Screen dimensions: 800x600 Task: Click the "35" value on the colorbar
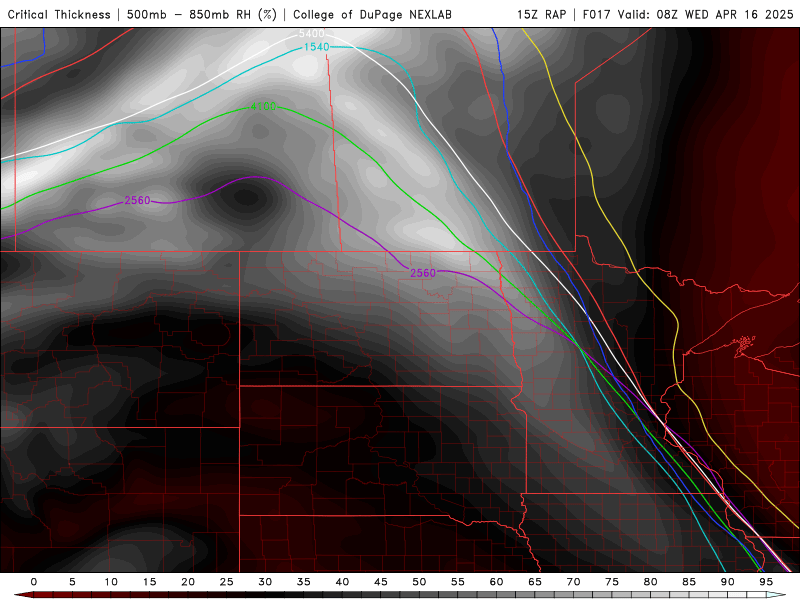[x=304, y=582]
